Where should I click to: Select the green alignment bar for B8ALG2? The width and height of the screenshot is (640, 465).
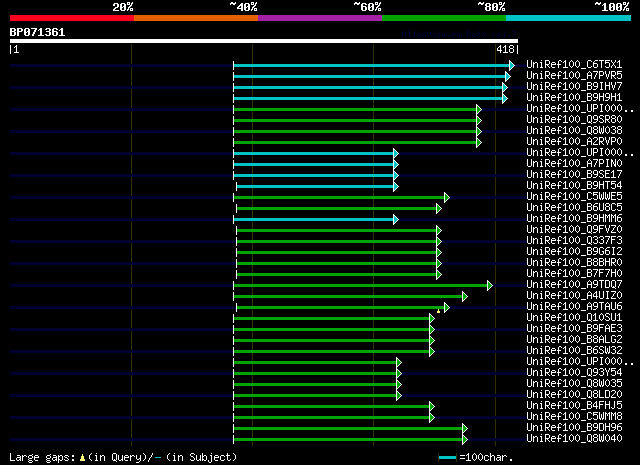click(331, 341)
